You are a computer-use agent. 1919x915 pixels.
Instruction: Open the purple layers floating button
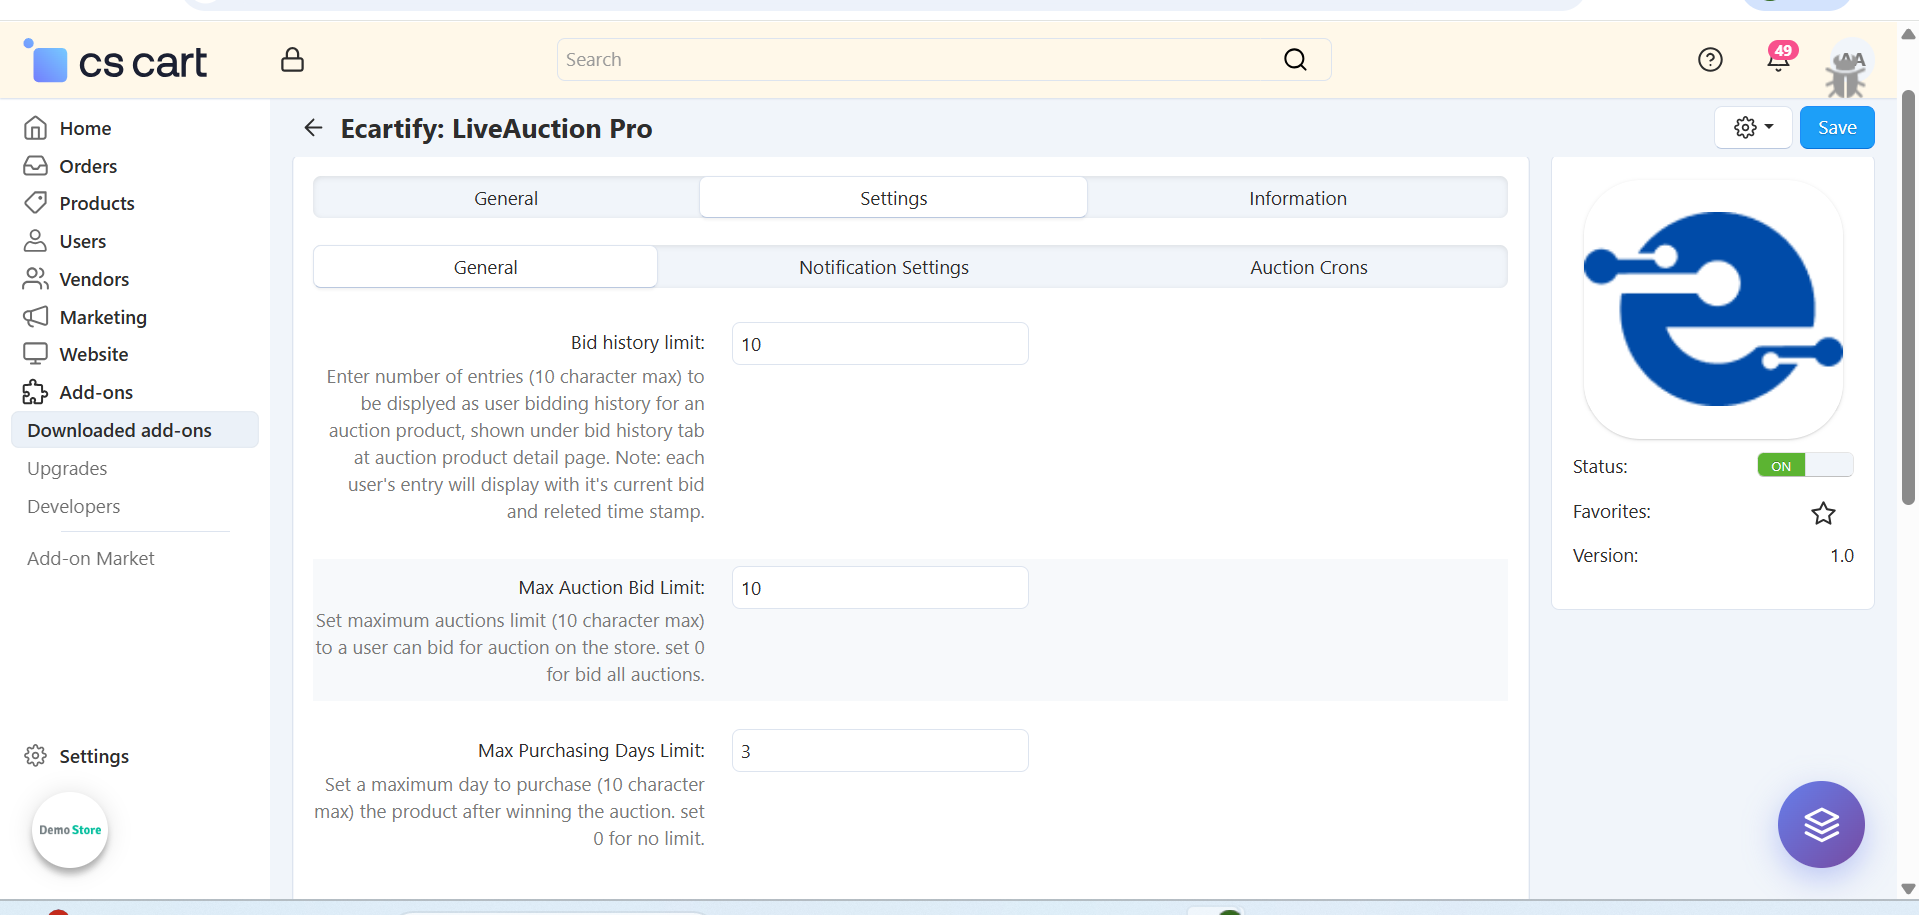click(1820, 824)
